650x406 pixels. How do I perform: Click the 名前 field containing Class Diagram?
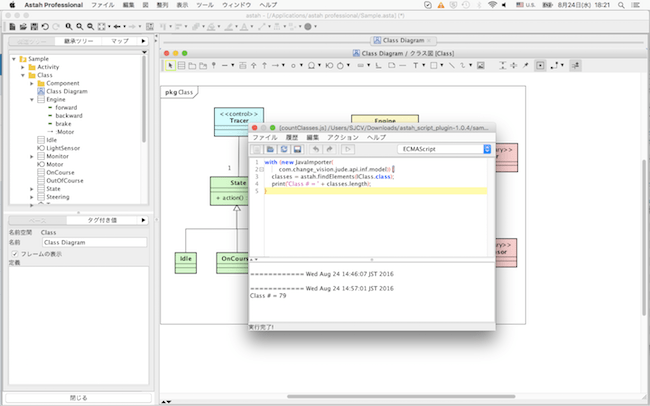coord(93,242)
